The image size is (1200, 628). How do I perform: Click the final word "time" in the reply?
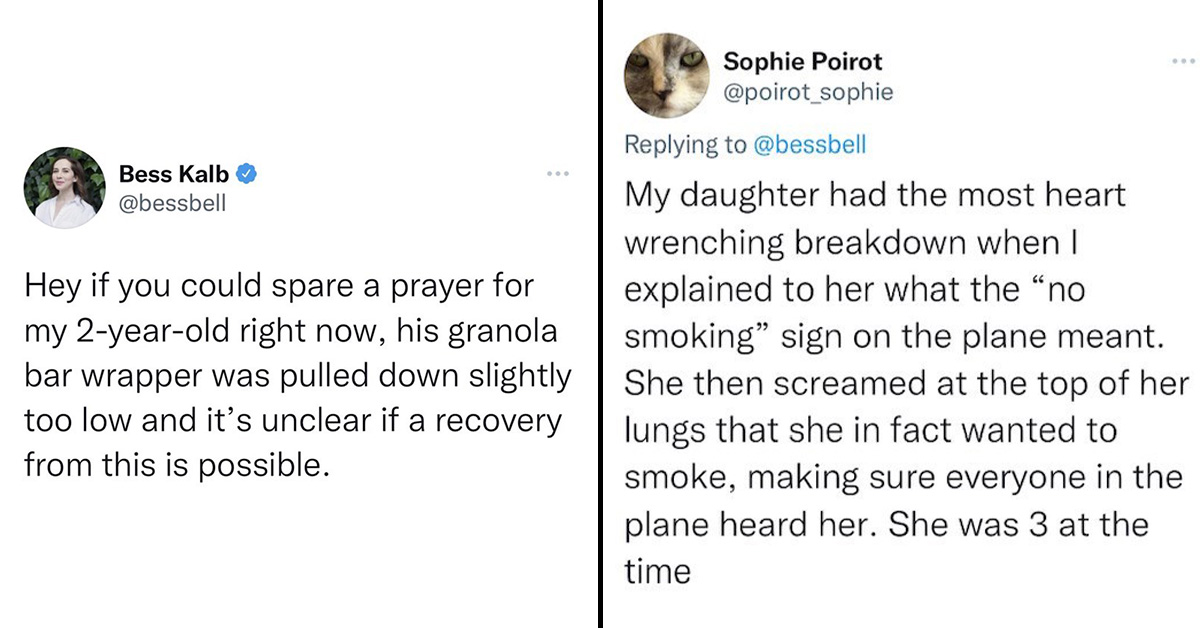click(x=657, y=572)
